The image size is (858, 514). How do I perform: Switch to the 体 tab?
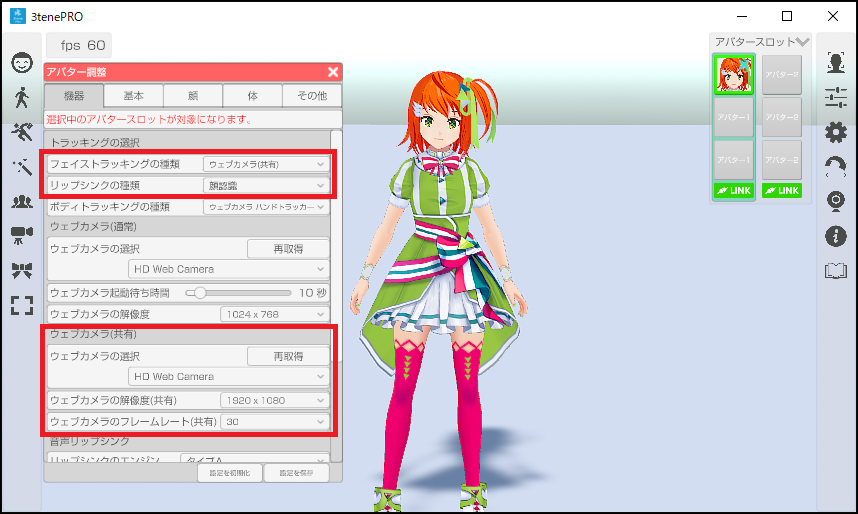point(252,96)
